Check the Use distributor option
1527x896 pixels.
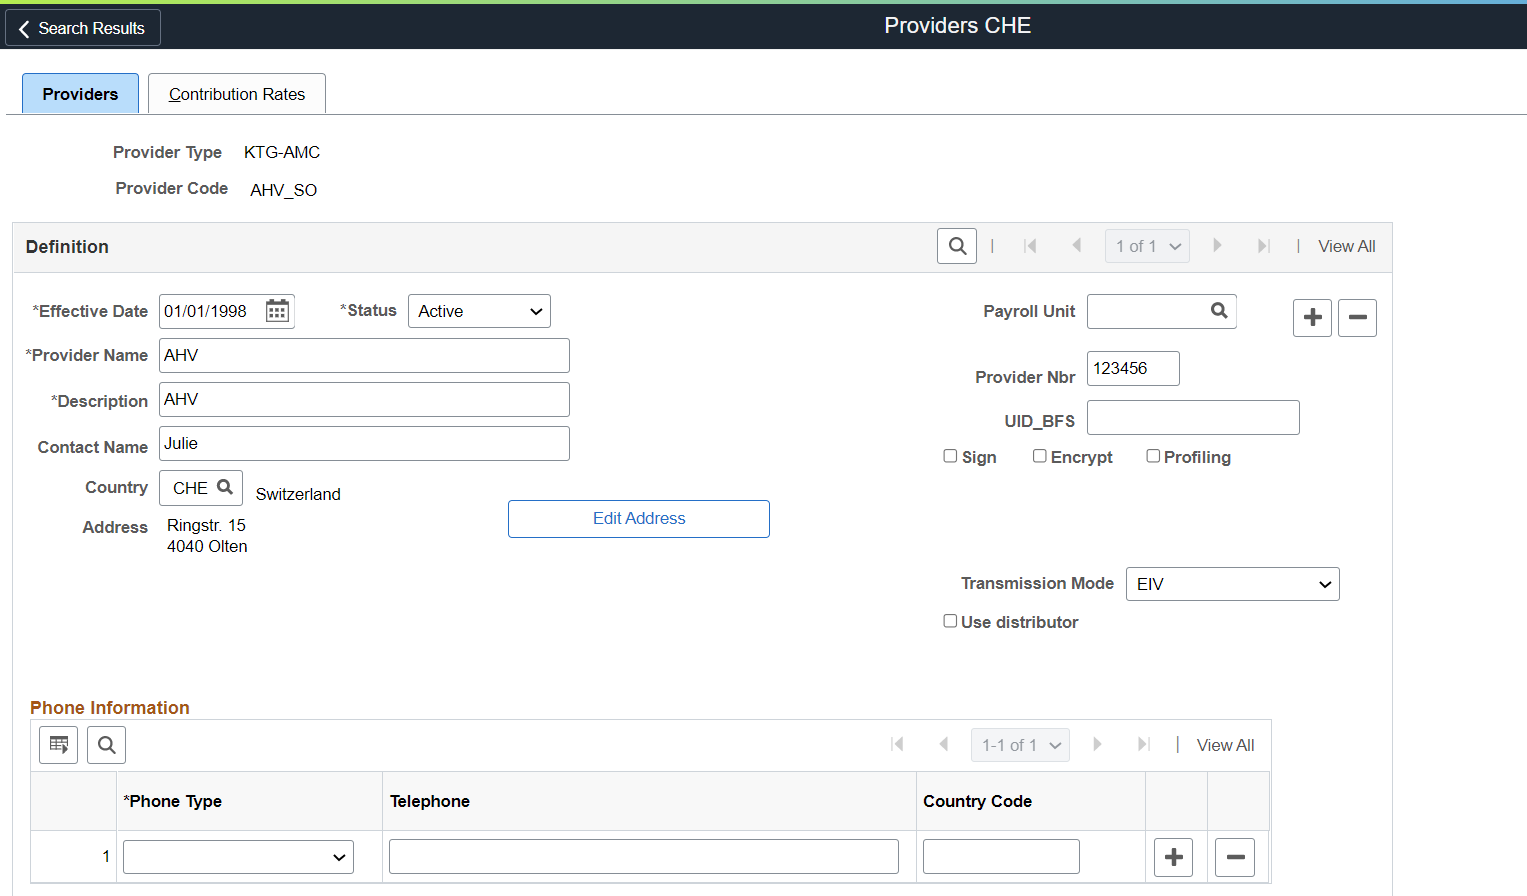[x=950, y=621]
